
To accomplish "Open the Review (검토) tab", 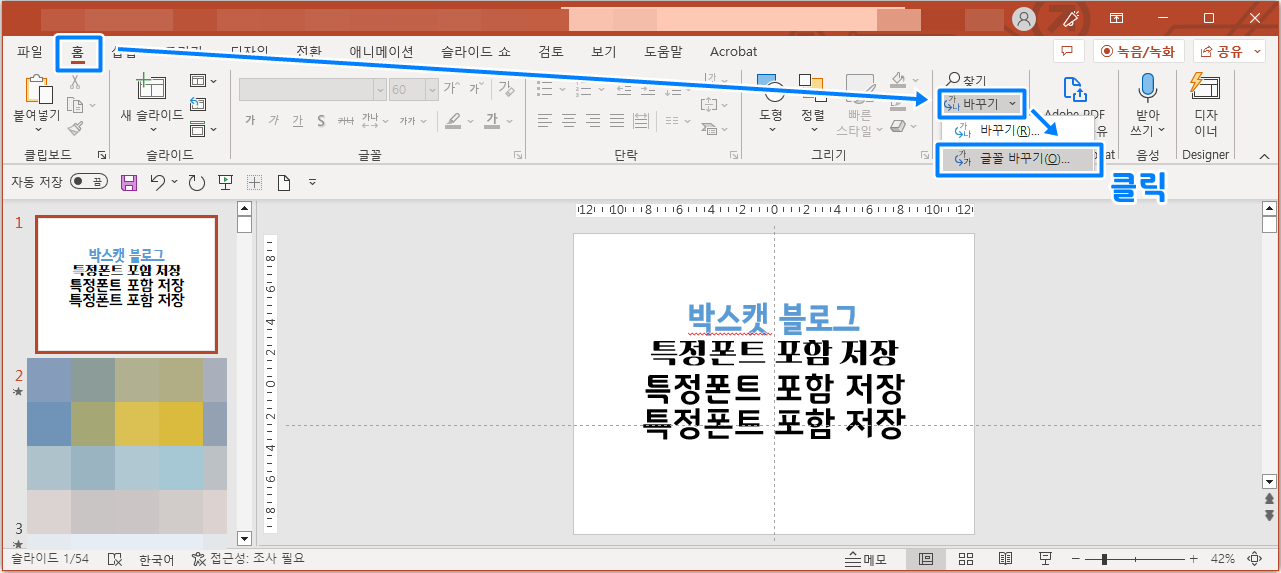I will coord(551,51).
